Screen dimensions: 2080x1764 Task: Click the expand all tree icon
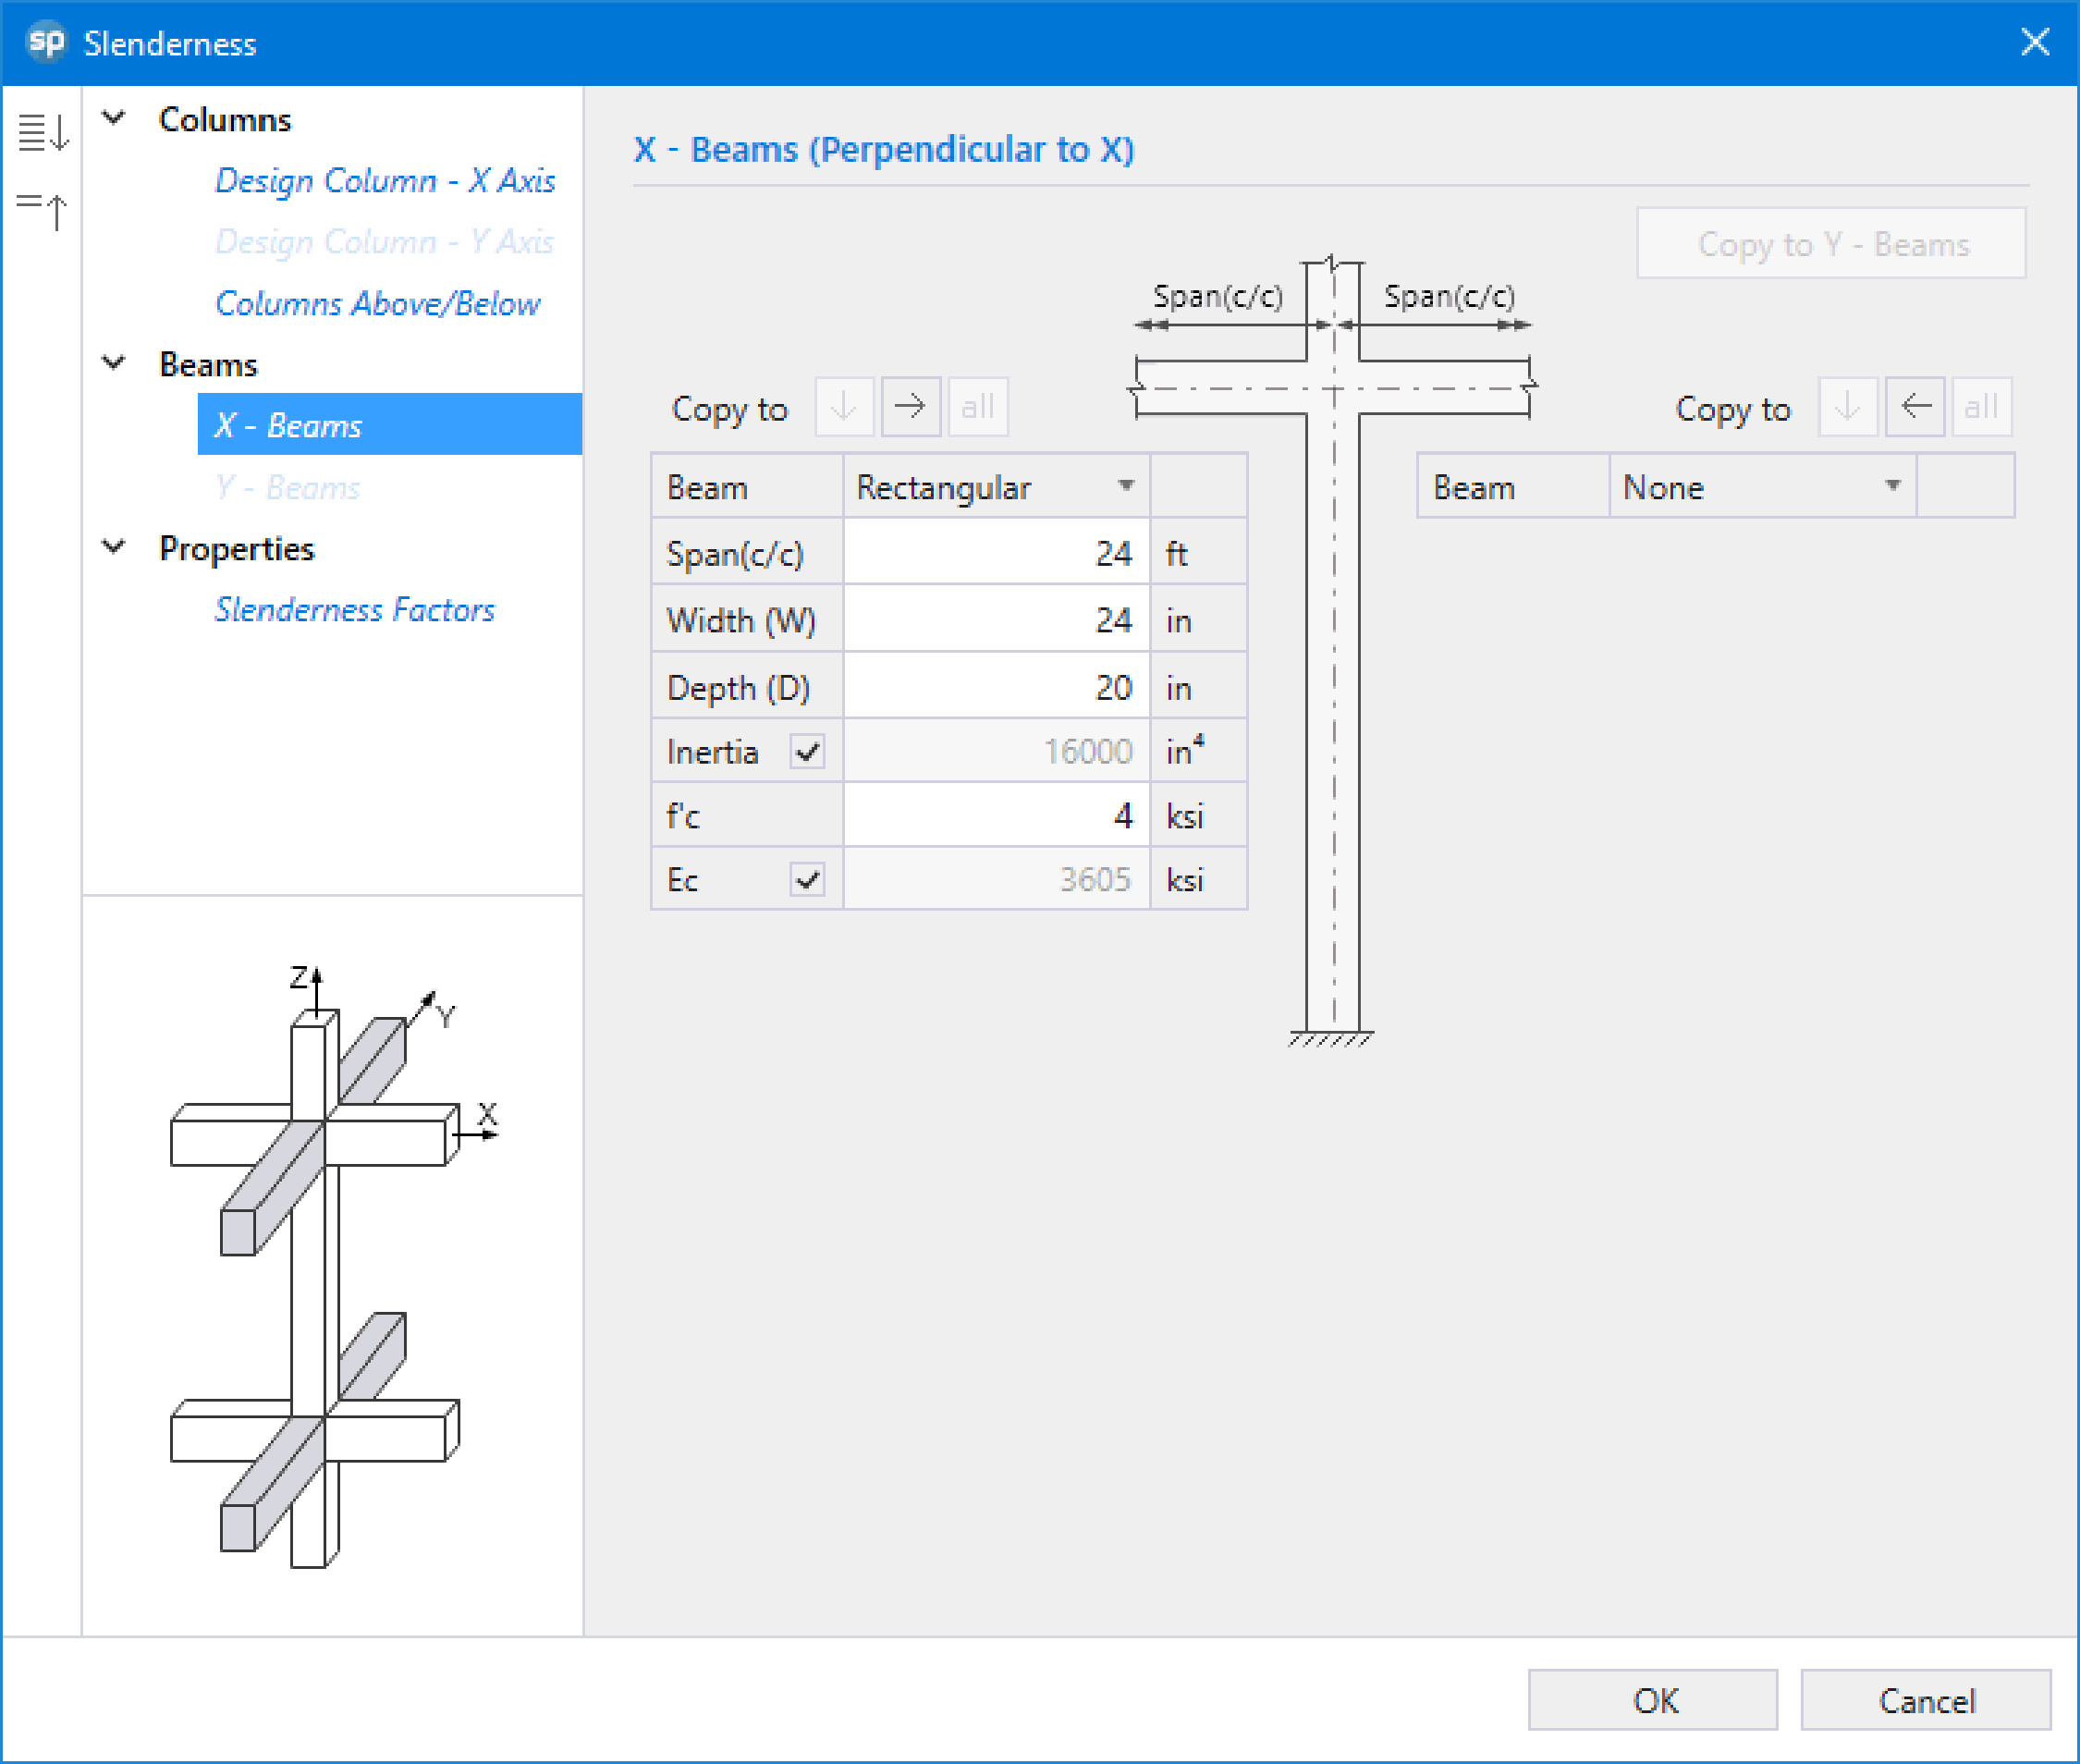tap(43, 131)
